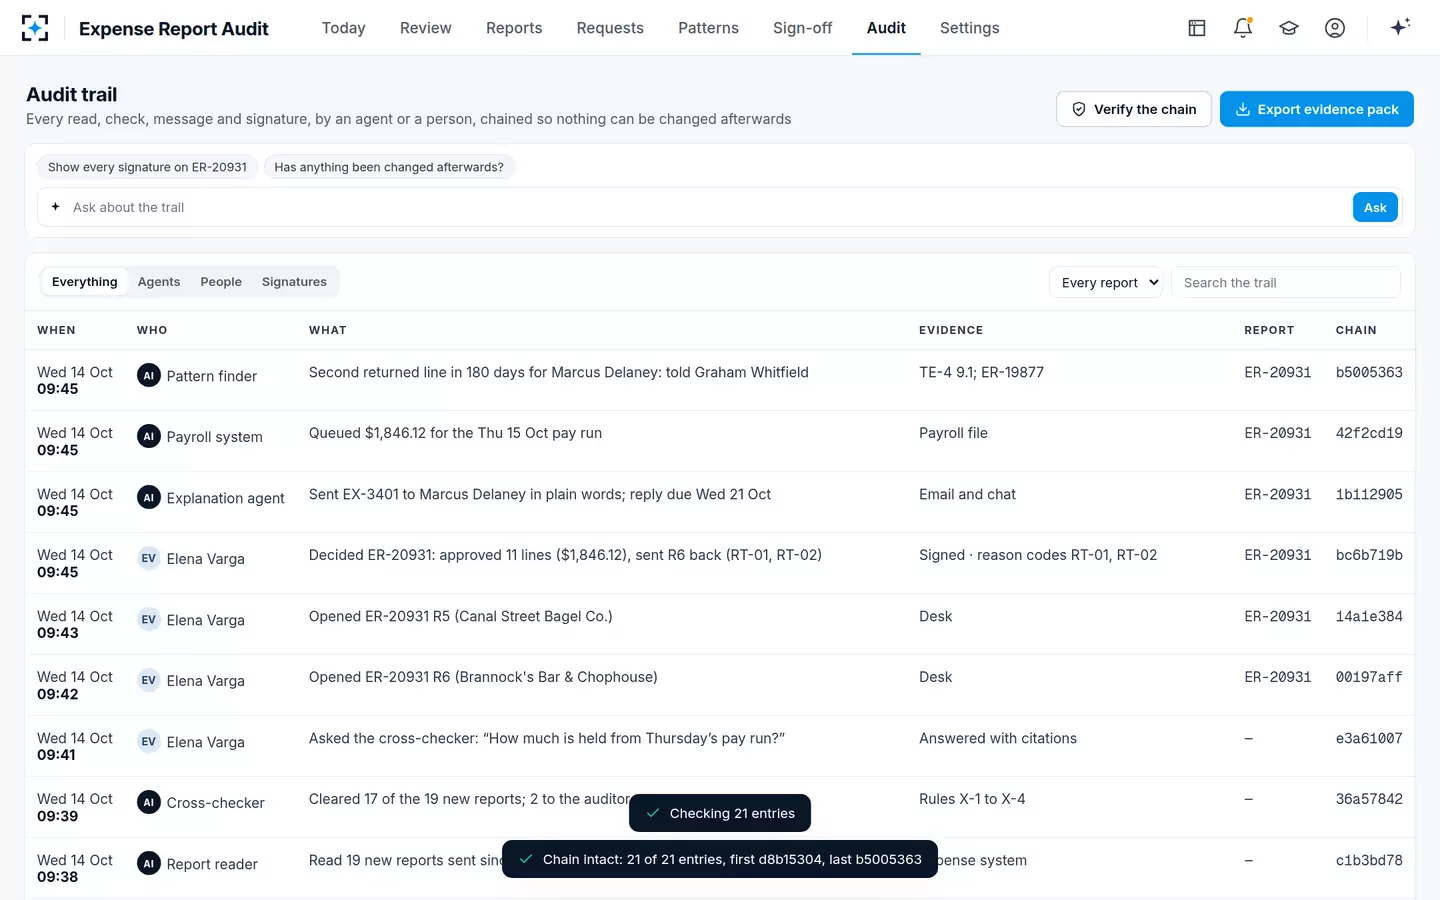Open the graduation cap learning icon
The width and height of the screenshot is (1440, 900).
(1289, 28)
